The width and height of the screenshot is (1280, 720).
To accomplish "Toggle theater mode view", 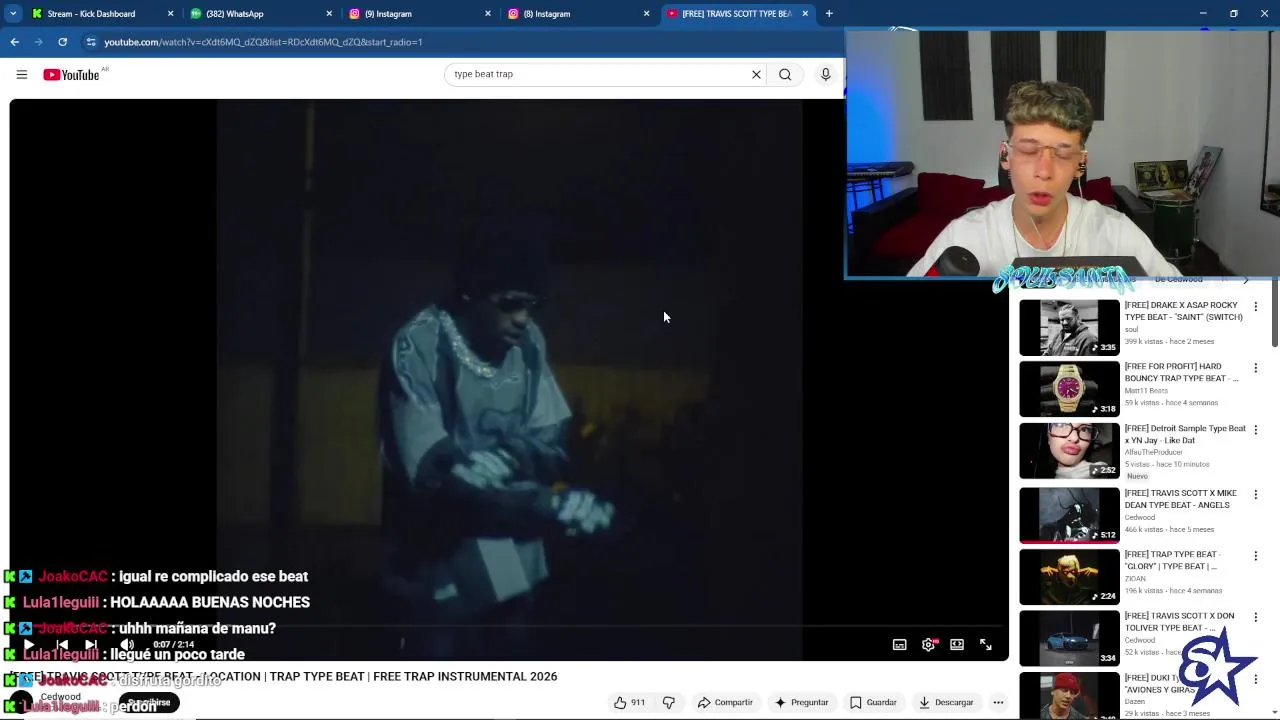I will (x=957, y=645).
